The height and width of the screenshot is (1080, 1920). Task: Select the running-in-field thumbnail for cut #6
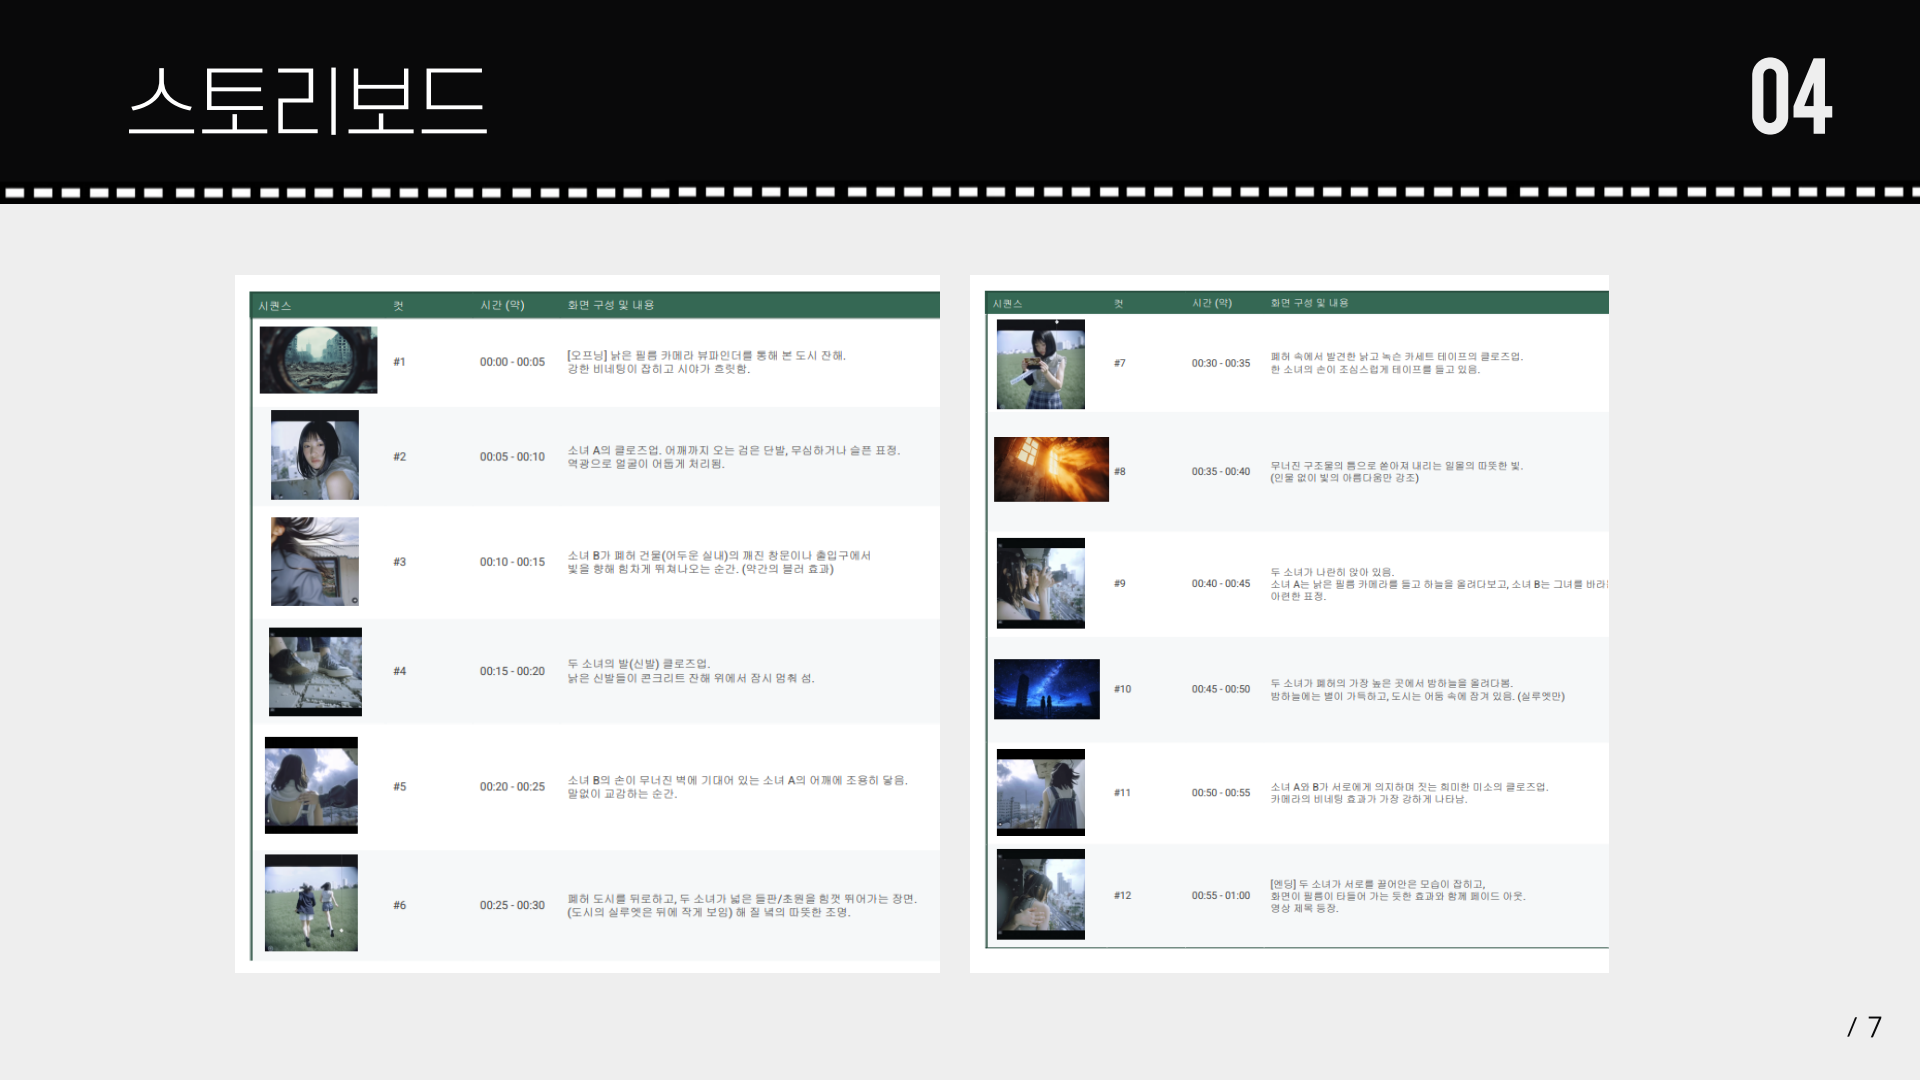[311, 902]
